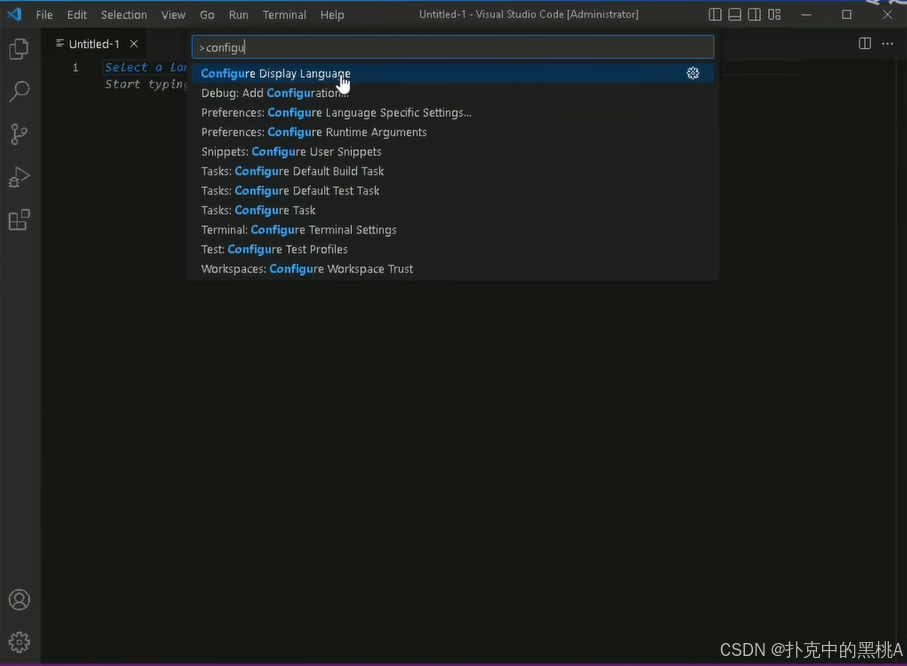The height and width of the screenshot is (666, 907).
Task: Minimize the Visual Studio Code window
Action: [806, 14]
